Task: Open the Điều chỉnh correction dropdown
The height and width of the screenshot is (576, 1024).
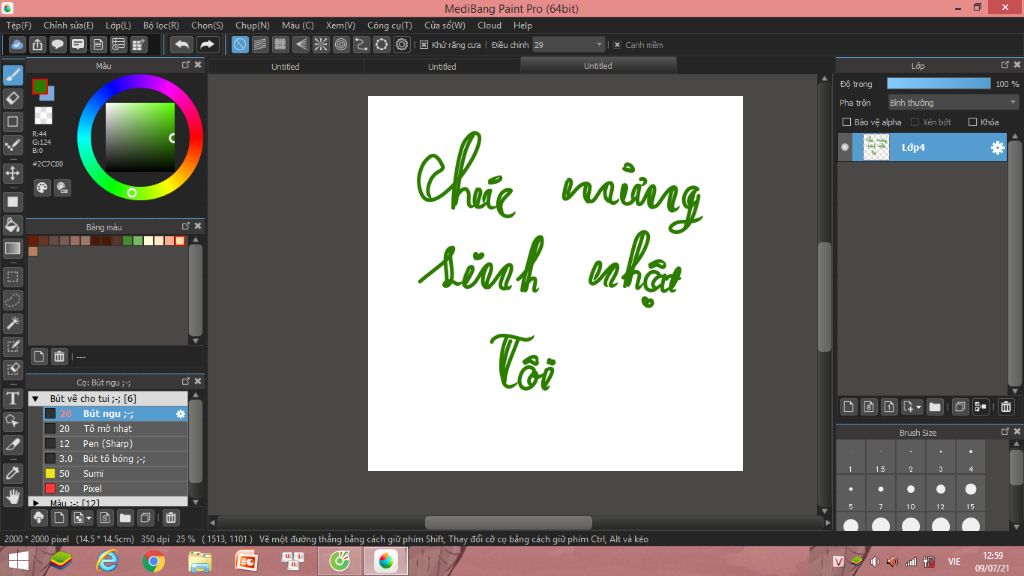Action: (x=568, y=44)
